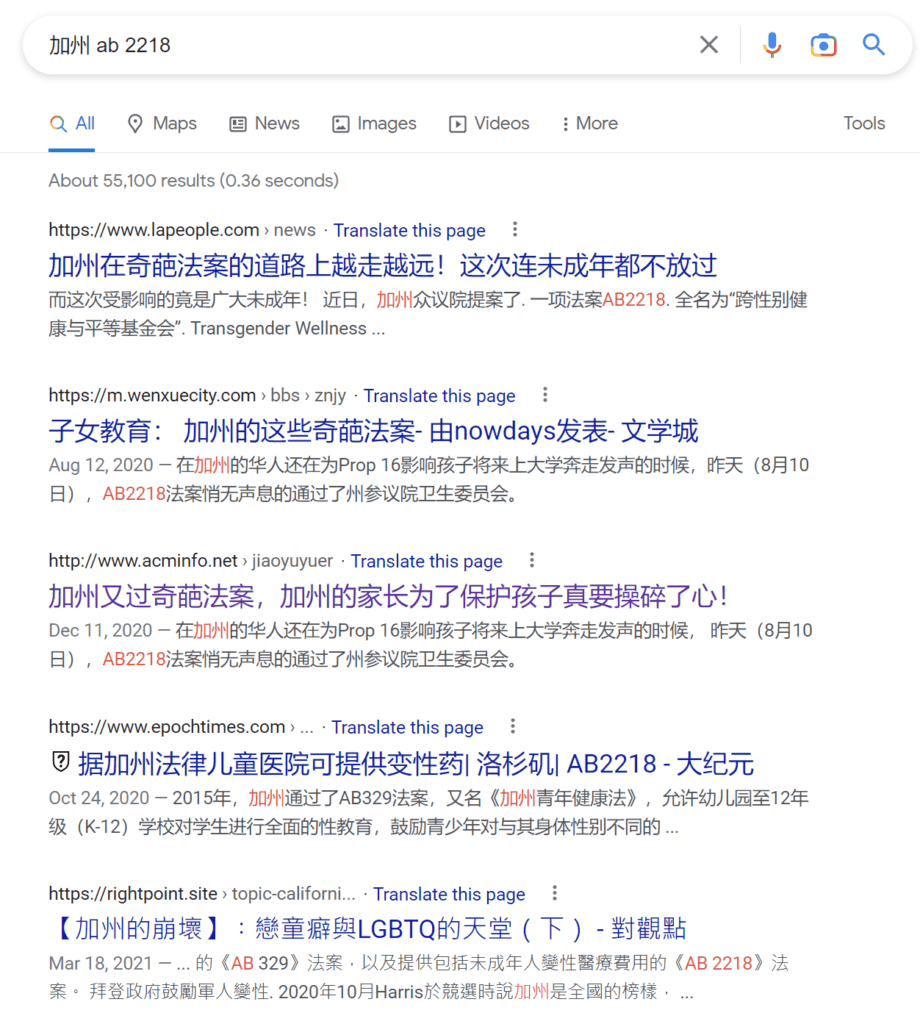
Task: Click the blue magnifier search button
Action: (x=874, y=45)
